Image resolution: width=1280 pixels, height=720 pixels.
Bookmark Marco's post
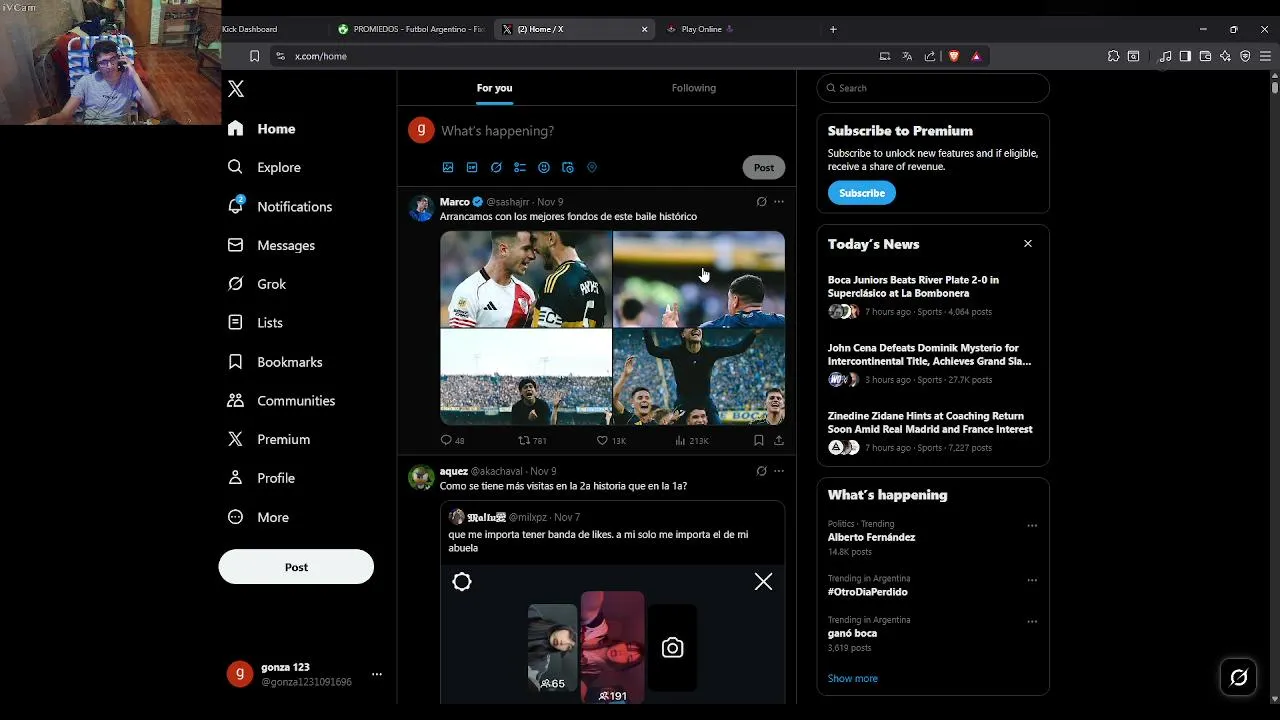pos(759,440)
